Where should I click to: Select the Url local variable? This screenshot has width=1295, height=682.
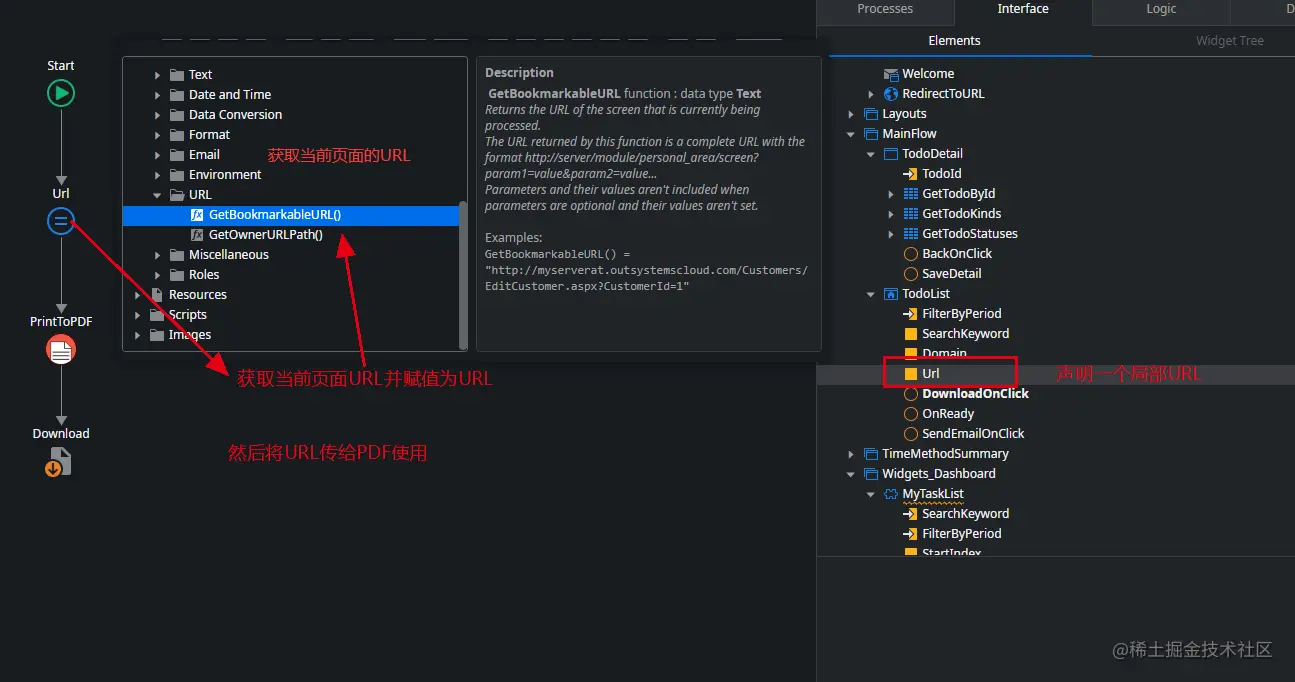pos(931,374)
